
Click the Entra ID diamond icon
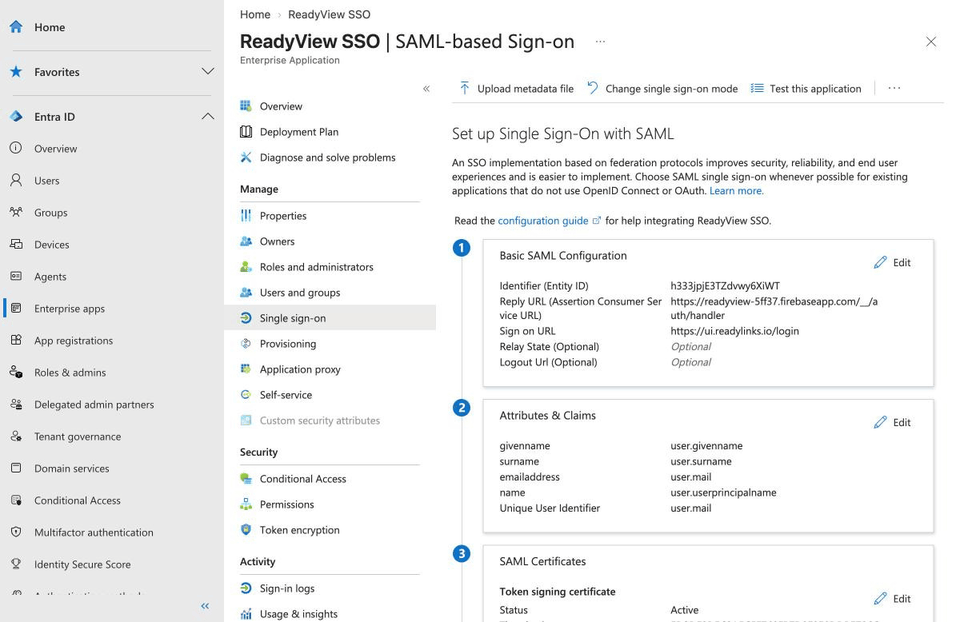17,116
